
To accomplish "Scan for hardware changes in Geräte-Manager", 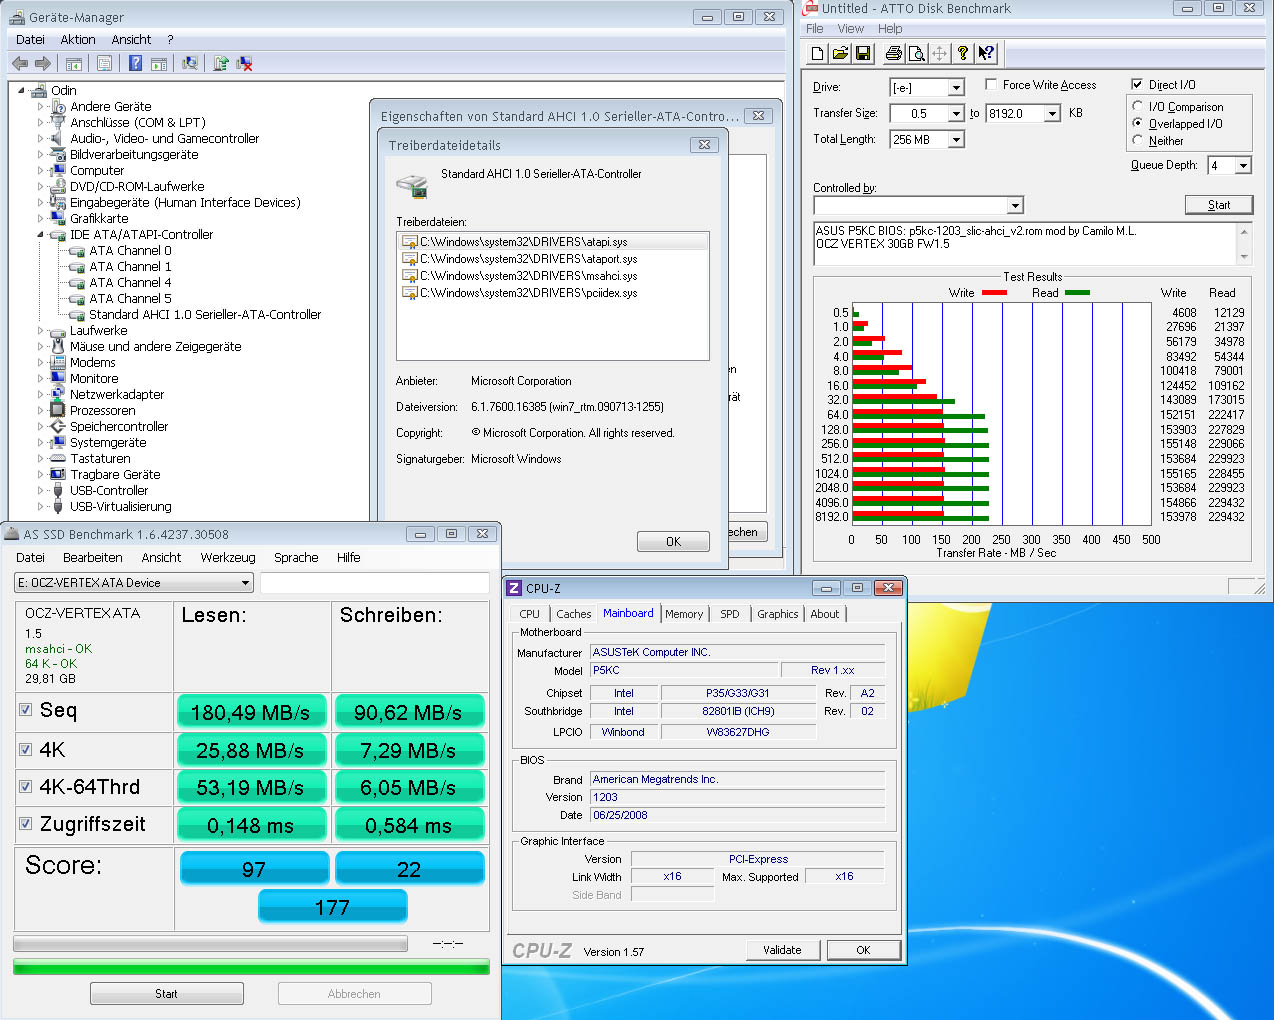I will (x=189, y=63).
